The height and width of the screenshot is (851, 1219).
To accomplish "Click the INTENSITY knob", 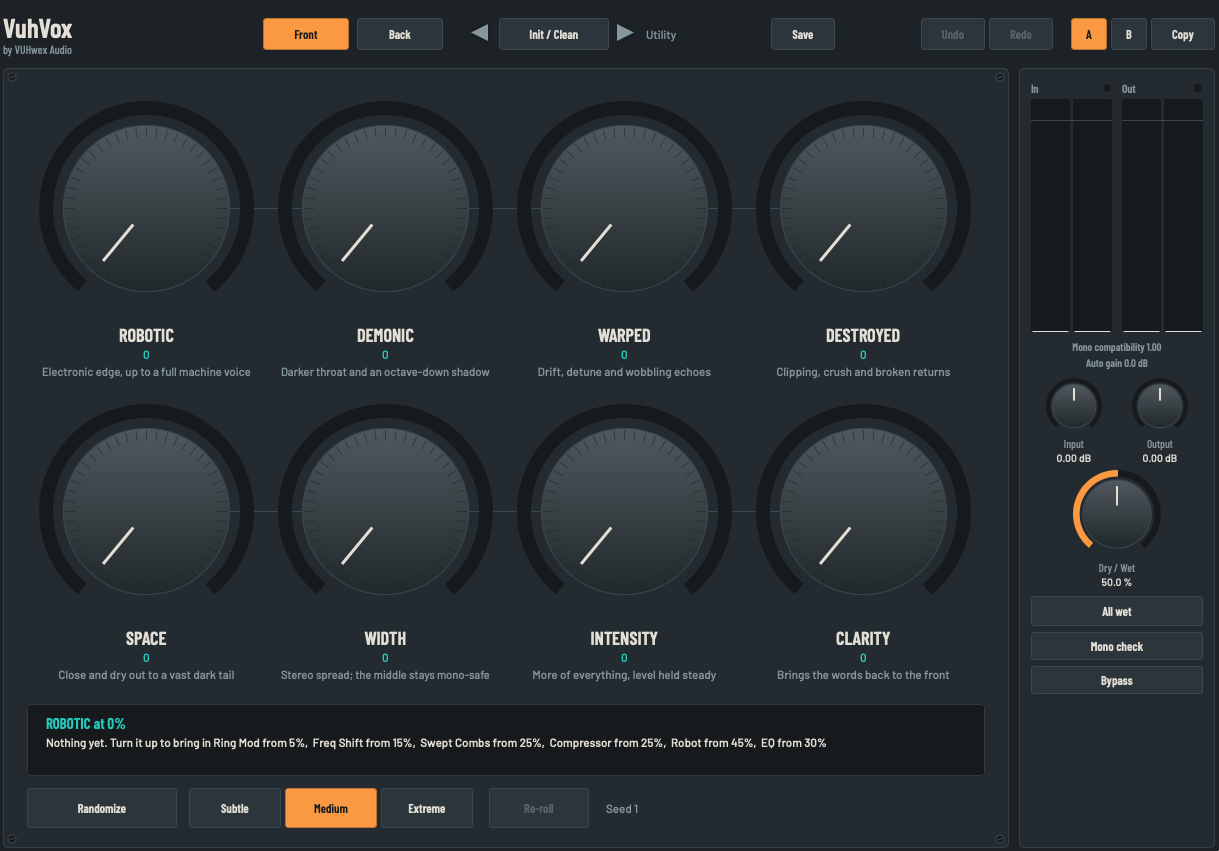I will point(624,510).
